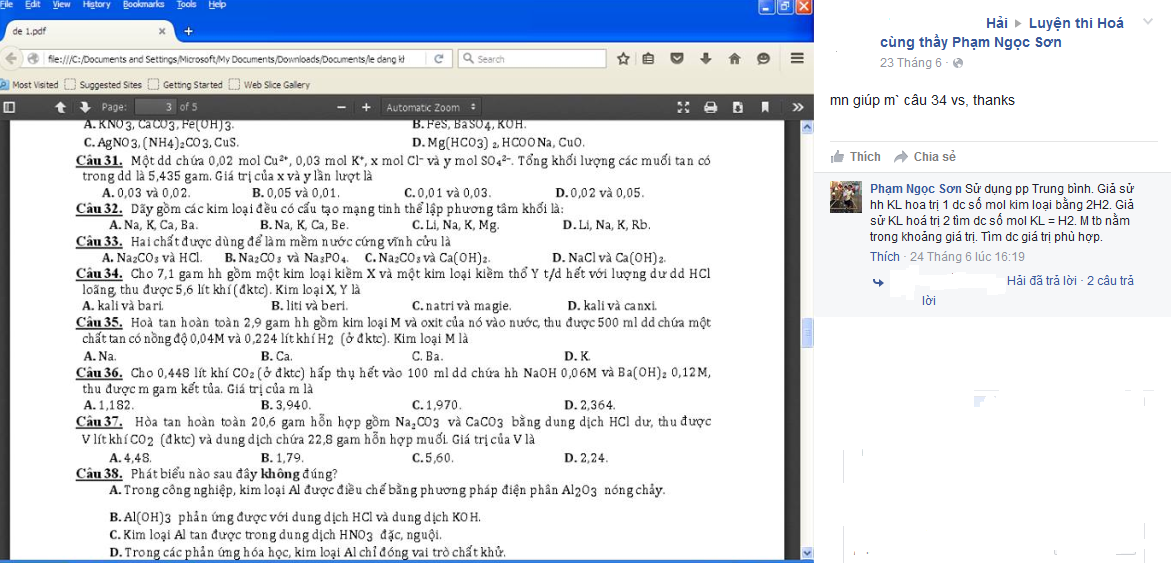Open the Firefox hamburger menu
This screenshot has width=1171, height=563.
tap(797, 59)
